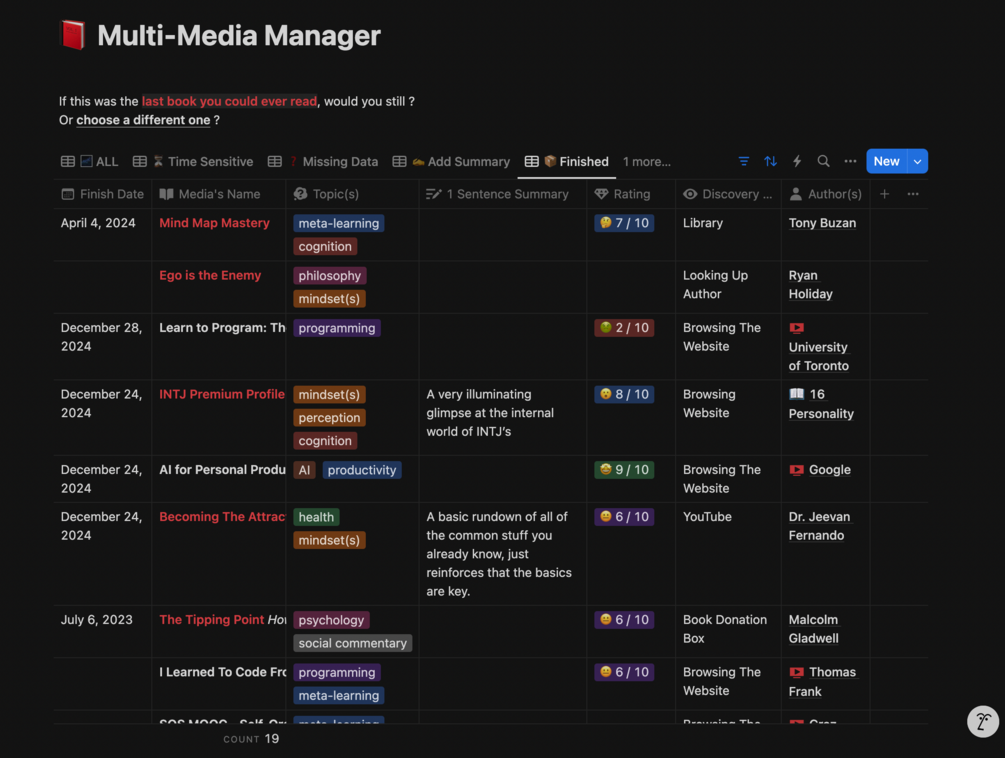
Task: Click person icon in Author(s) header
Action: 795,194
